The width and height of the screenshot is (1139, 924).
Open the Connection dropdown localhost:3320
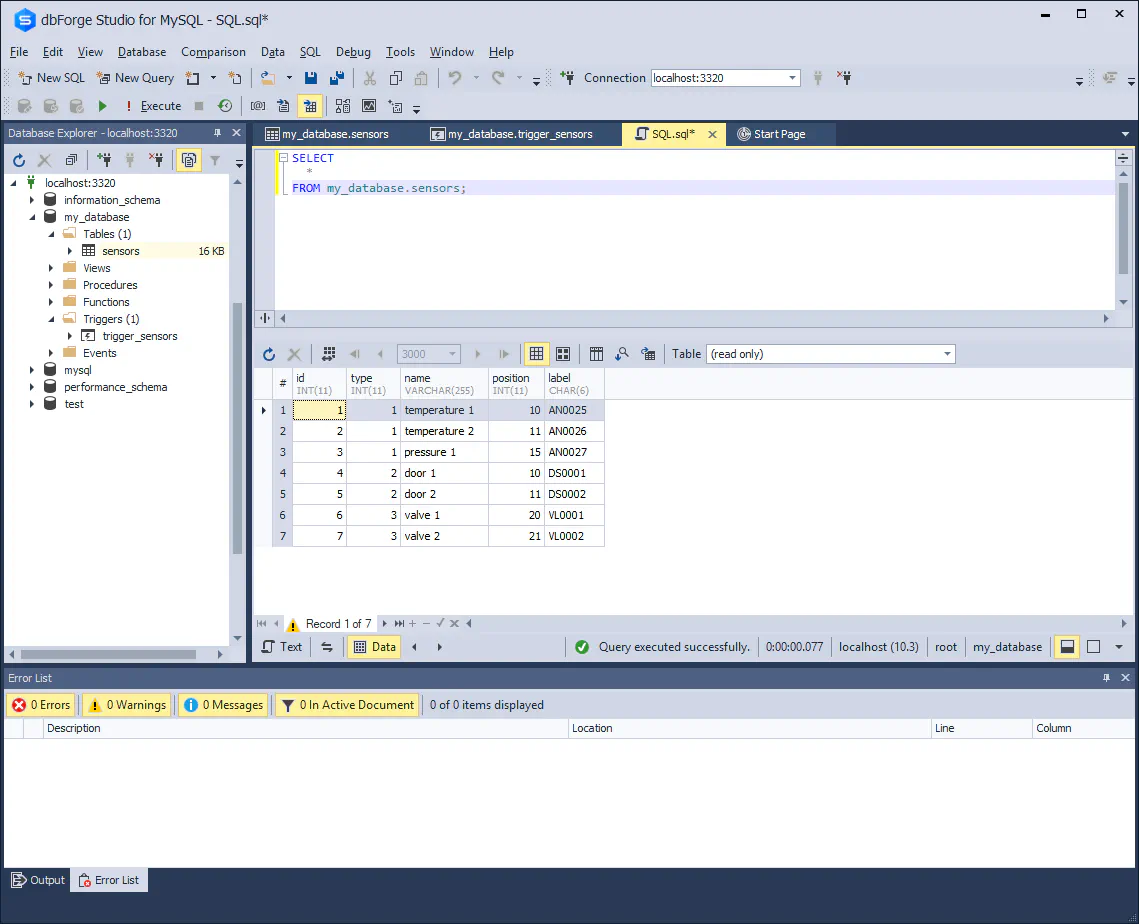click(793, 78)
